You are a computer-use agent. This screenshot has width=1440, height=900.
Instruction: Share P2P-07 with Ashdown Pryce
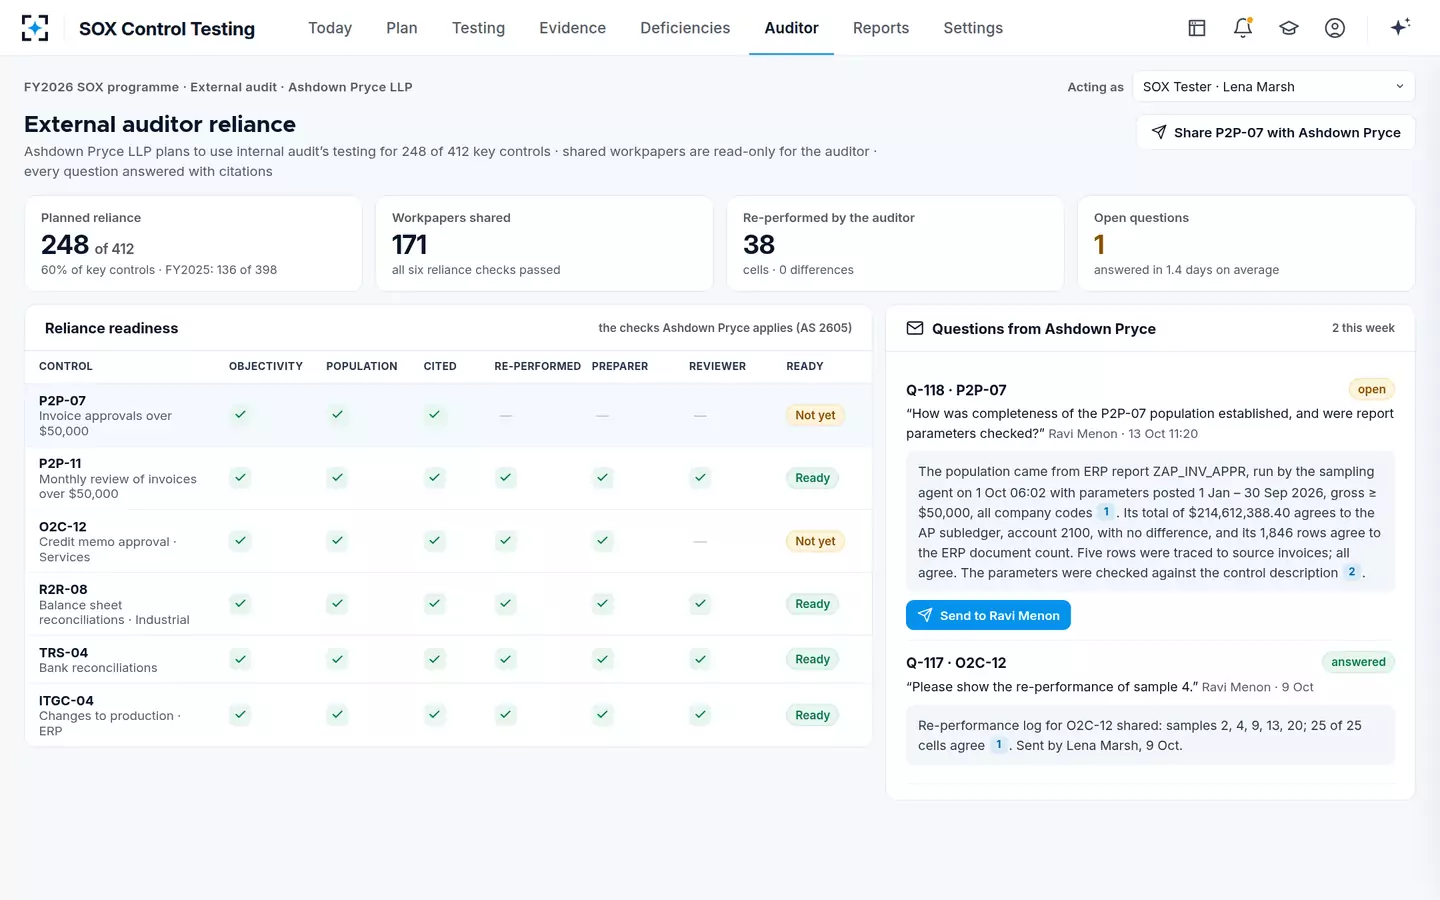1276,132
